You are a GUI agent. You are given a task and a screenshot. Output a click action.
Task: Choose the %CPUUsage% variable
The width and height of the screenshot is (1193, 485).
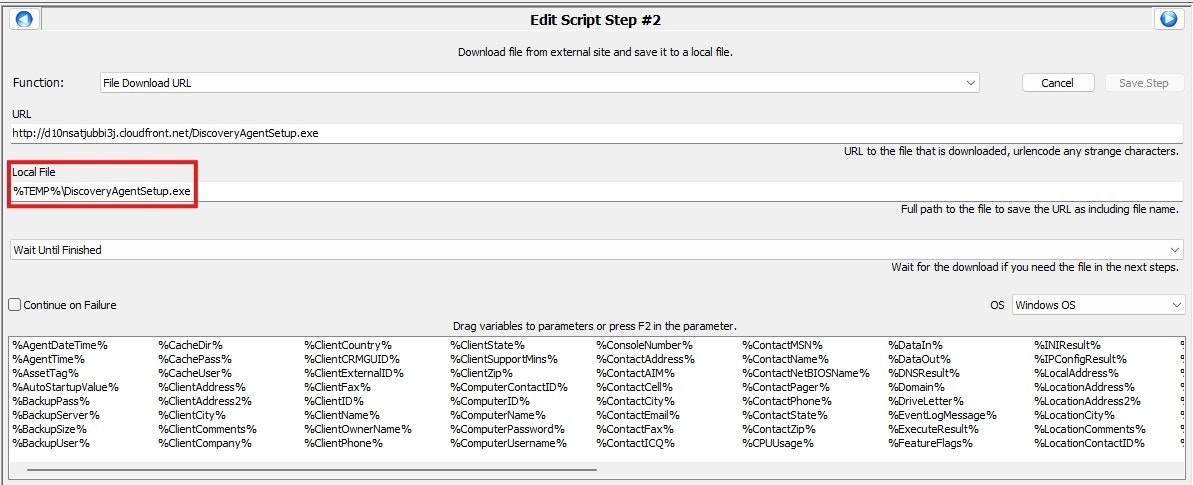tap(774, 443)
